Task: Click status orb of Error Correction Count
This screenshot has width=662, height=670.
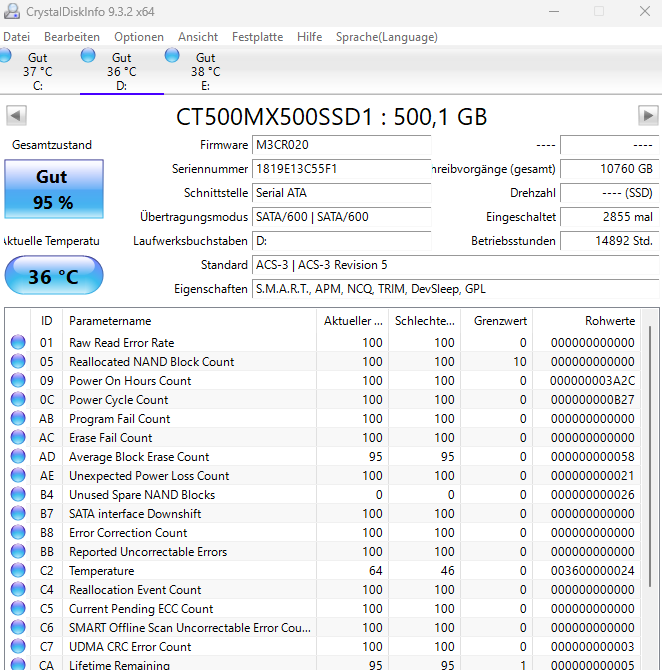Action: pyautogui.click(x=18, y=532)
